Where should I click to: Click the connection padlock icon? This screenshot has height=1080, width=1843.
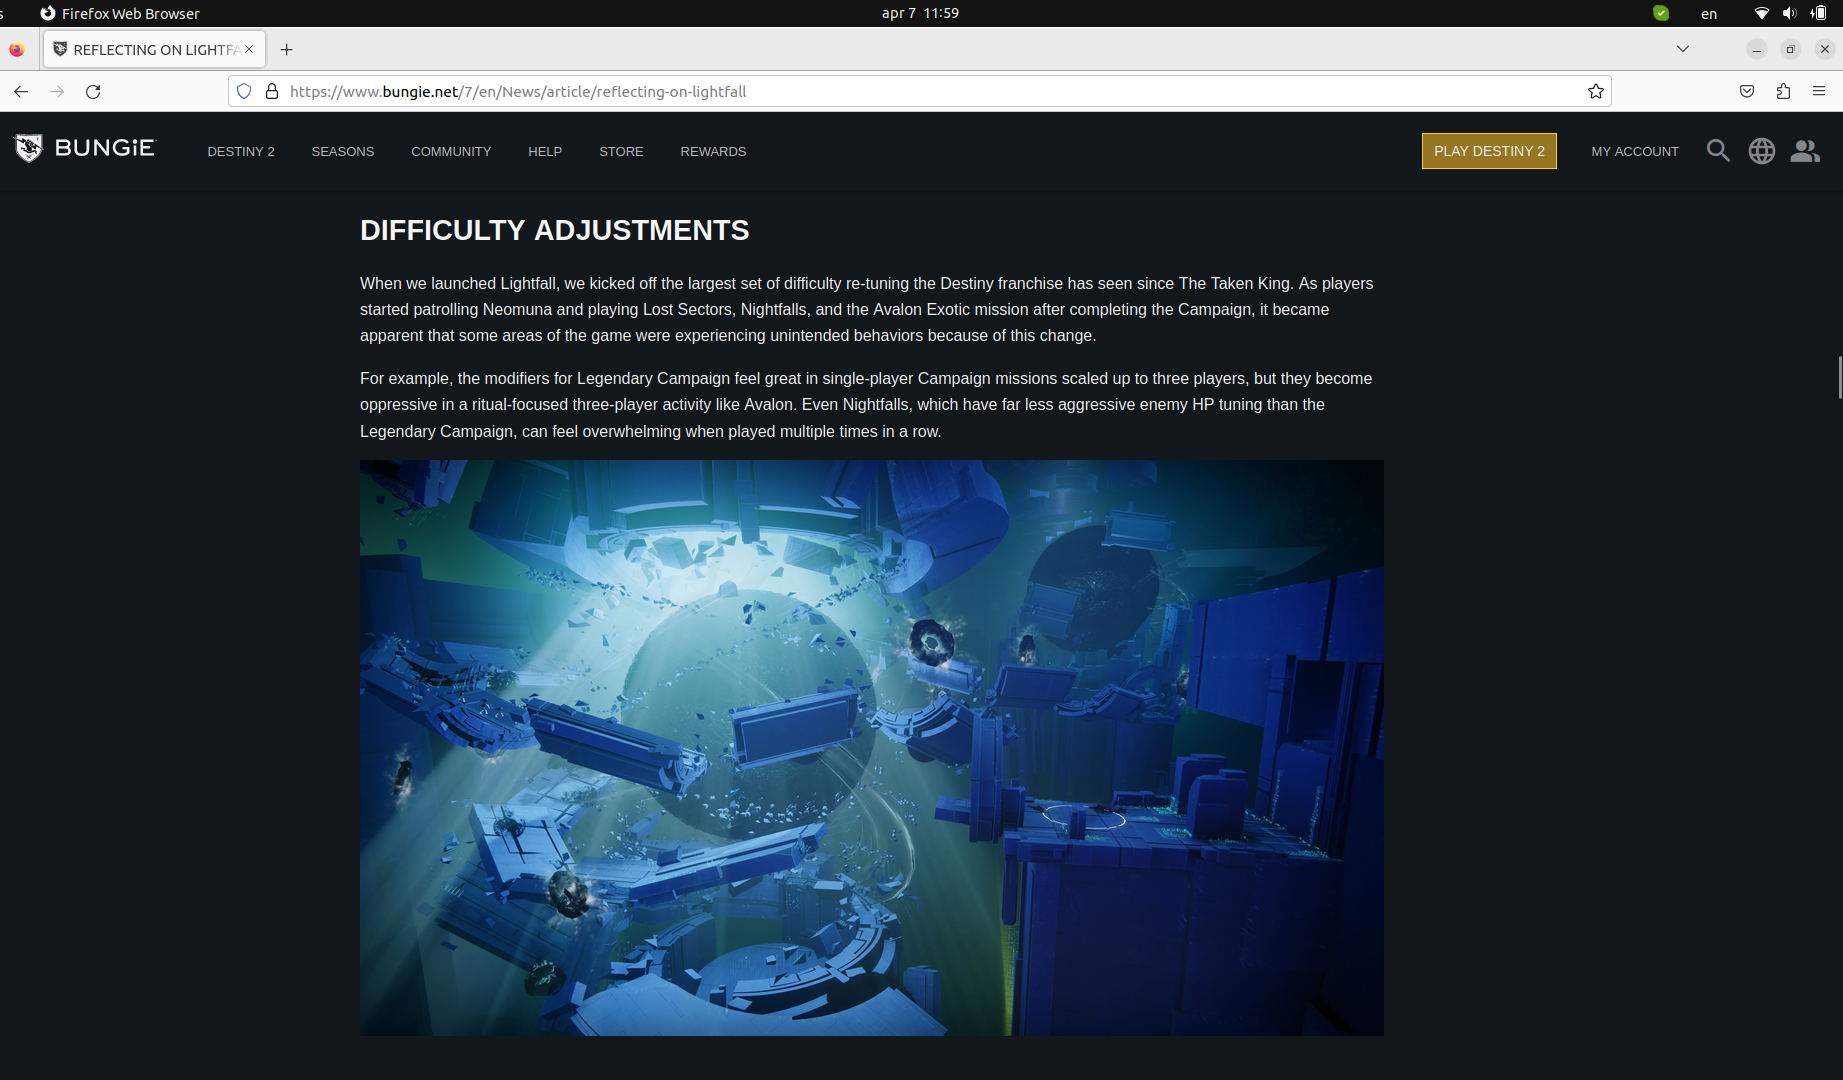click(x=271, y=90)
